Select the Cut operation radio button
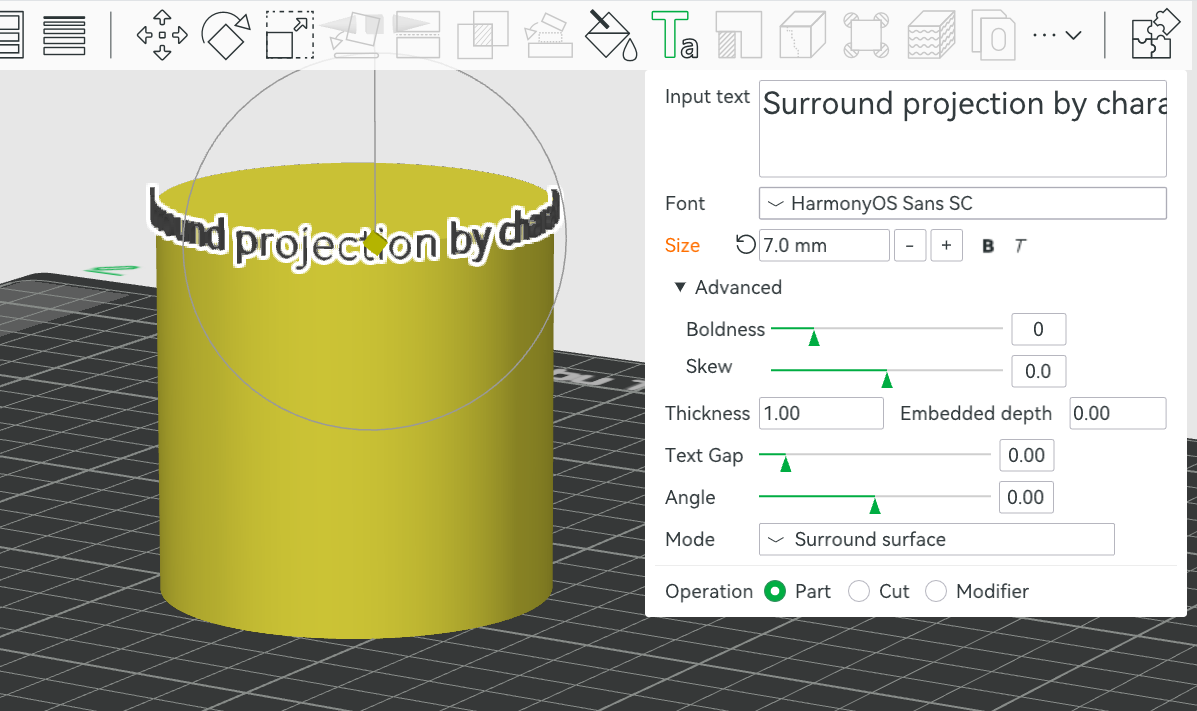1197x711 pixels. click(859, 591)
